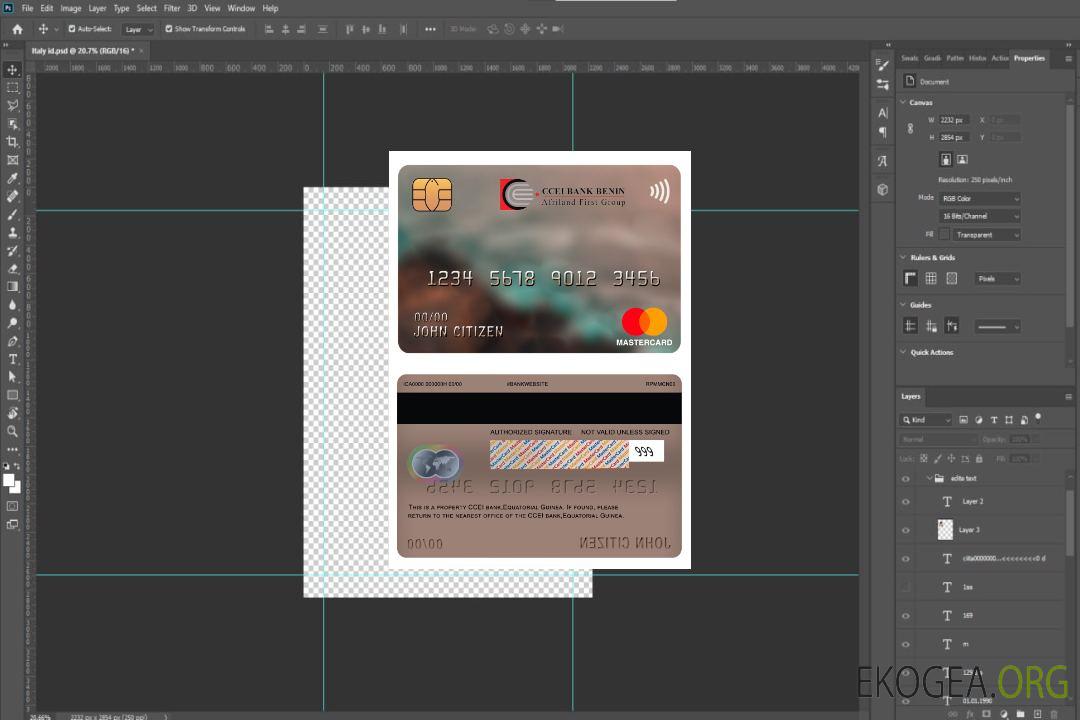Hide Layer 2 visibility eye

click(906, 502)
